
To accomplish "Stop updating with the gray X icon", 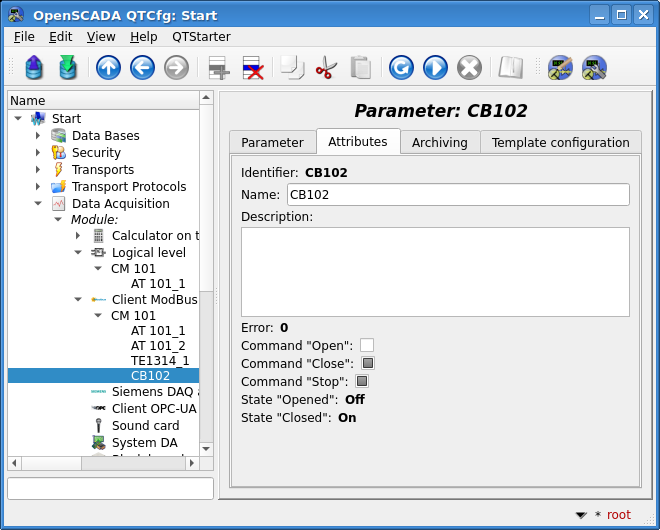I will (x=469, y=67).
